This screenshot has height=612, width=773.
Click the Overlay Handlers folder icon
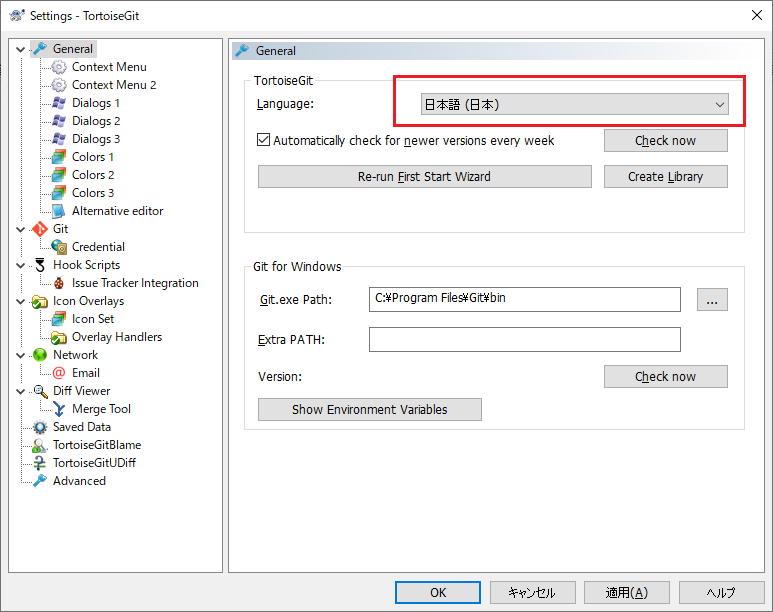click(x=59, y=337)
